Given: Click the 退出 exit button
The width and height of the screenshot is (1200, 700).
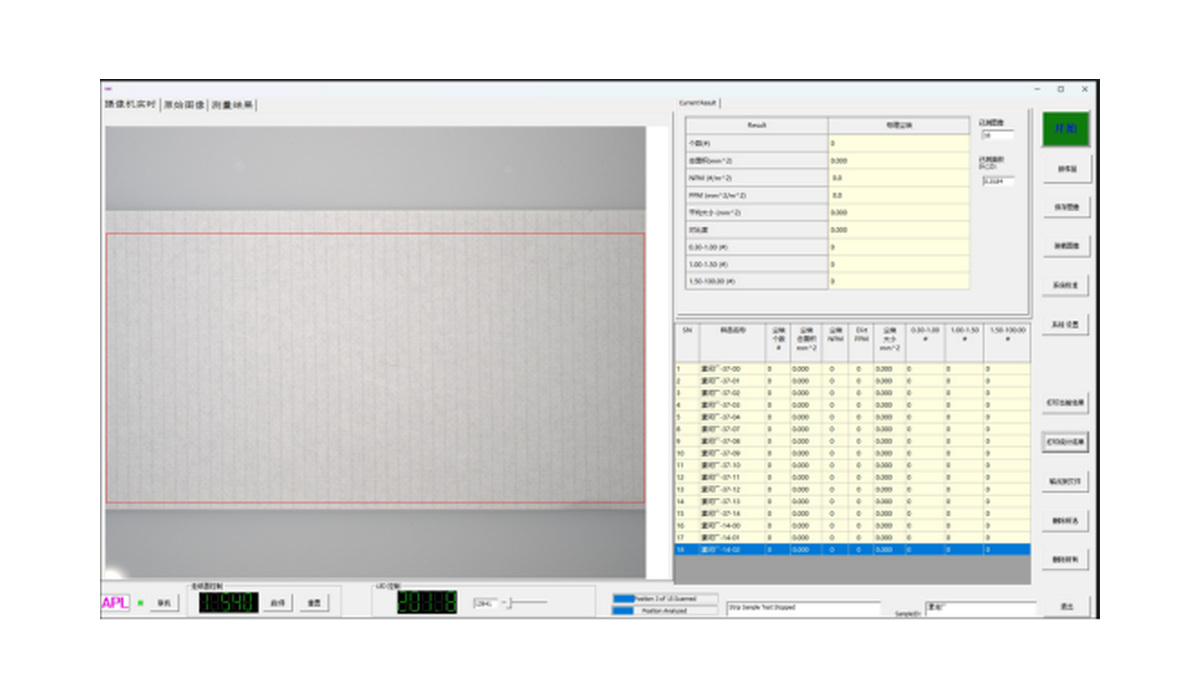Looking at the screenshot, I should click(1066, 607).
